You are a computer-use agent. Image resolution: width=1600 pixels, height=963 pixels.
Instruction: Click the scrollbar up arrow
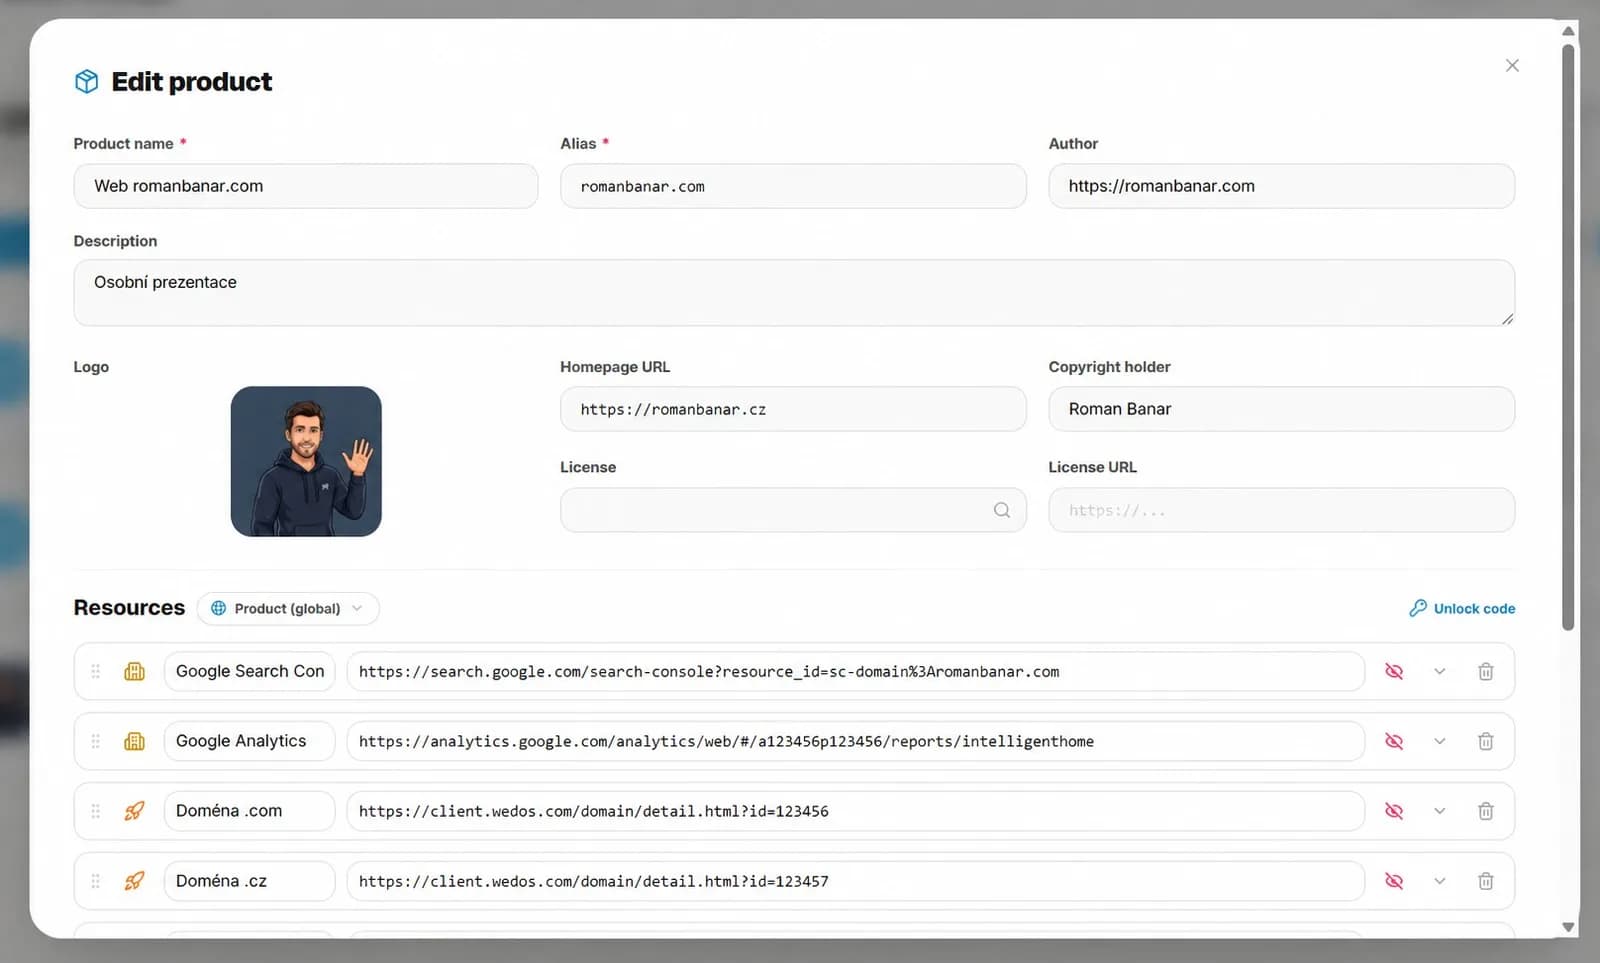coord(1568,31)
